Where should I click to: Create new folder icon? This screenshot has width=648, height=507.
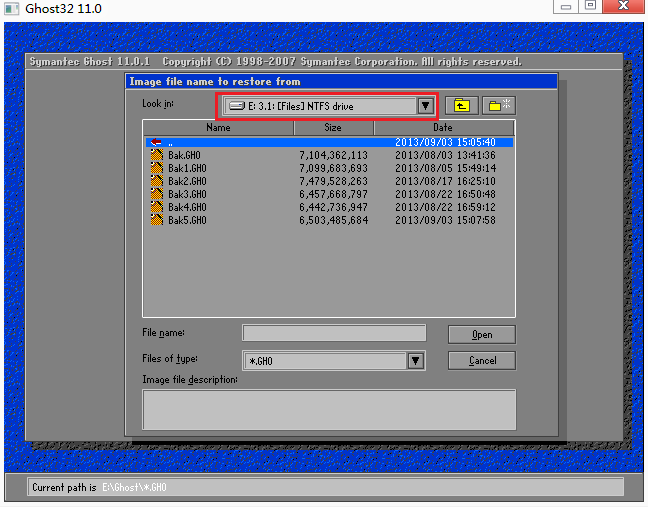(x=499, y=106)
